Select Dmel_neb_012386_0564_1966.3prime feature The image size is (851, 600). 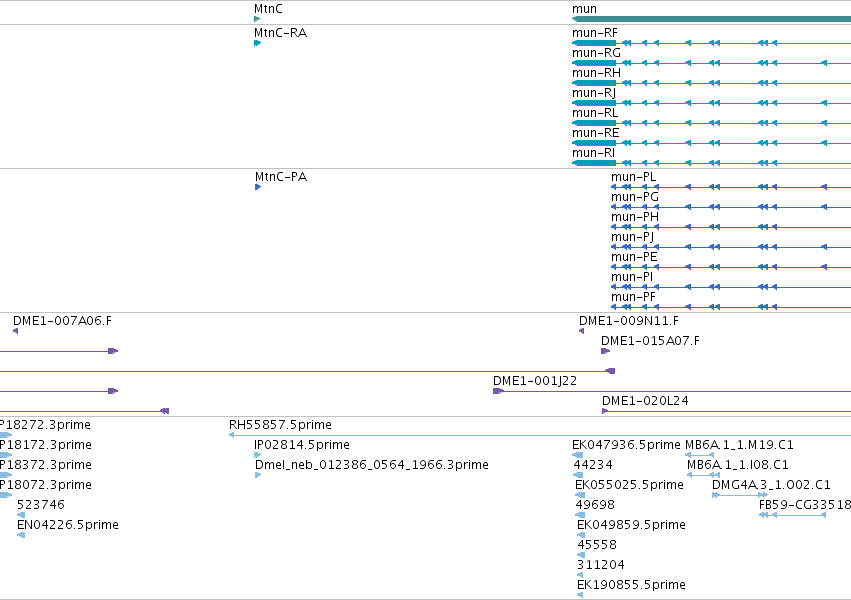coord(258,475)
